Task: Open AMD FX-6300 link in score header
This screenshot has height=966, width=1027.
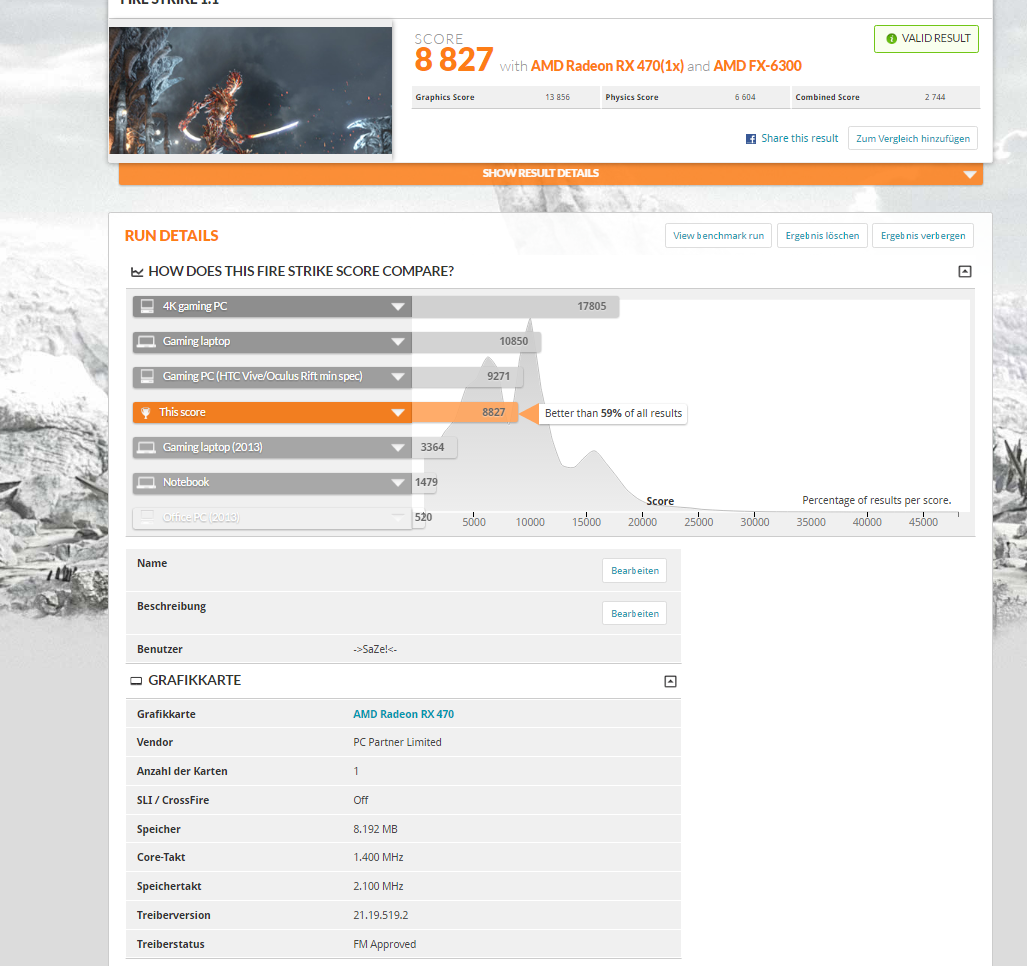Action: [757, 66]
